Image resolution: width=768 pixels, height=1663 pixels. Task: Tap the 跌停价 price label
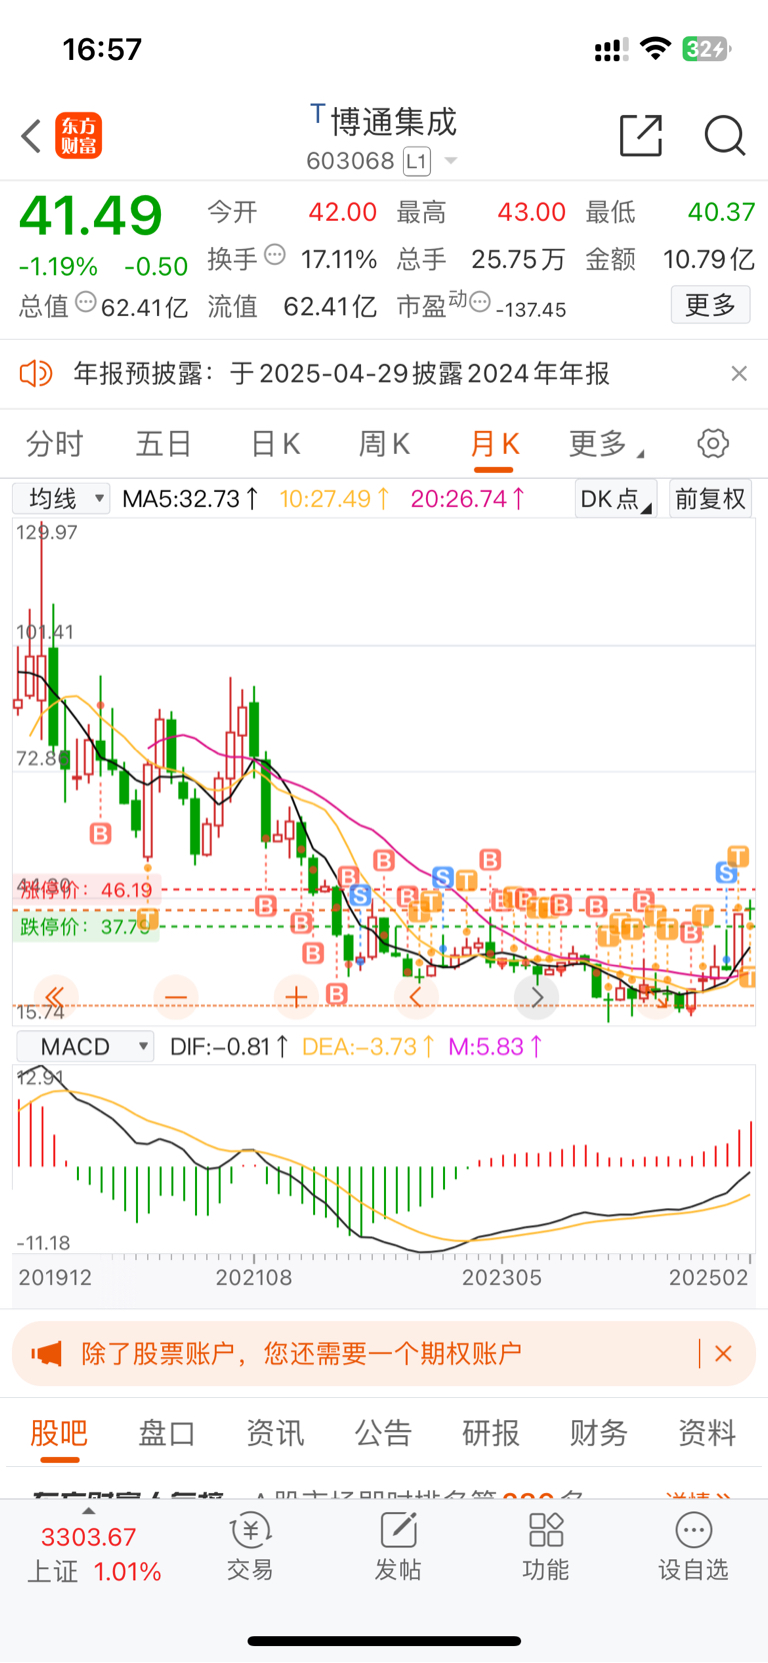point(85,926)
